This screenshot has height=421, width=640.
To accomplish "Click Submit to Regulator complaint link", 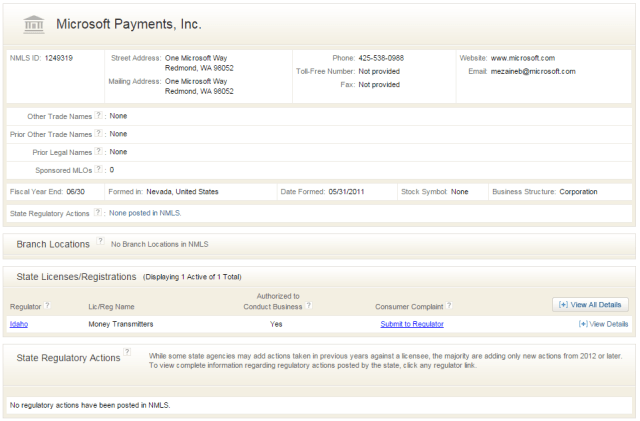I will coord(412,324).
